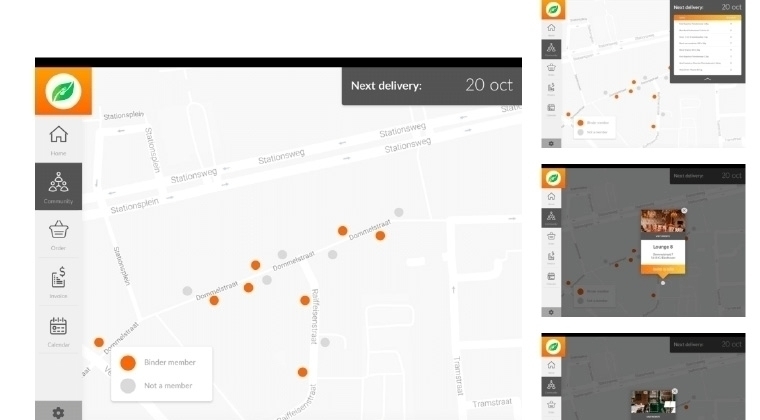
Task: Collapse the delivery list with the chevron
Action: click(707, 77)
